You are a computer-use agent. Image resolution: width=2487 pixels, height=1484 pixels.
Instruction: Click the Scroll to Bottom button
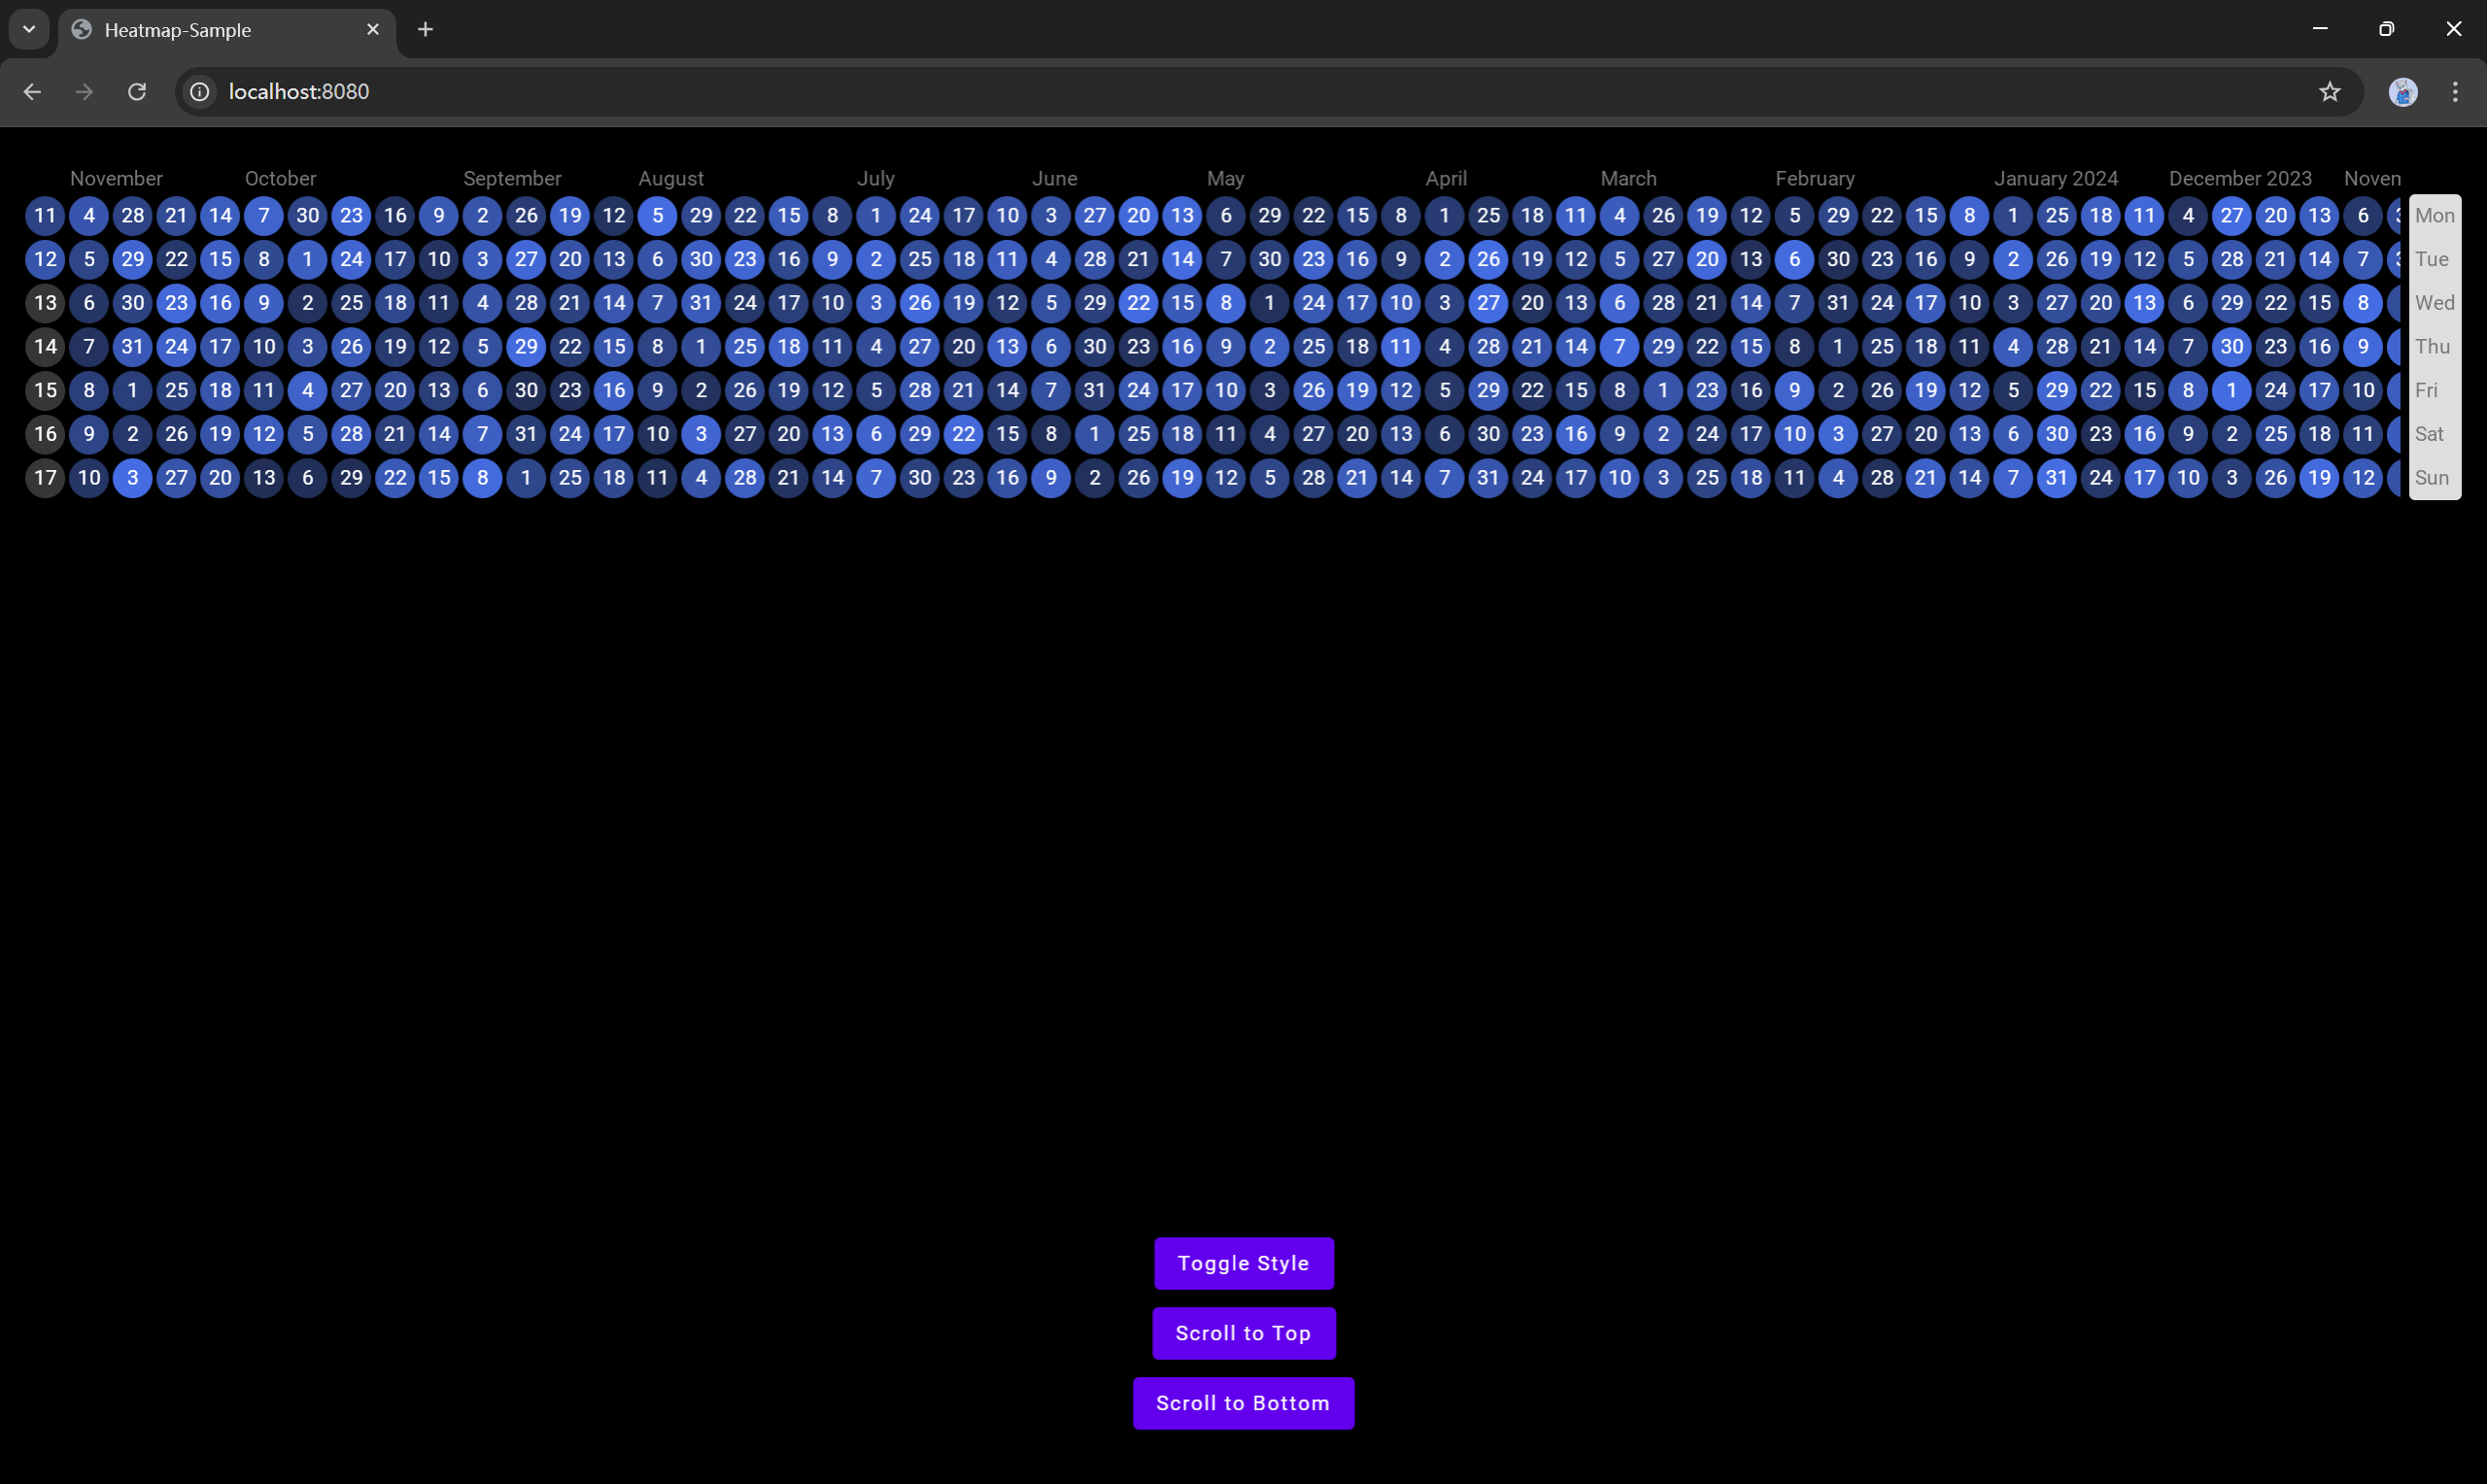coord(1243,1402)
